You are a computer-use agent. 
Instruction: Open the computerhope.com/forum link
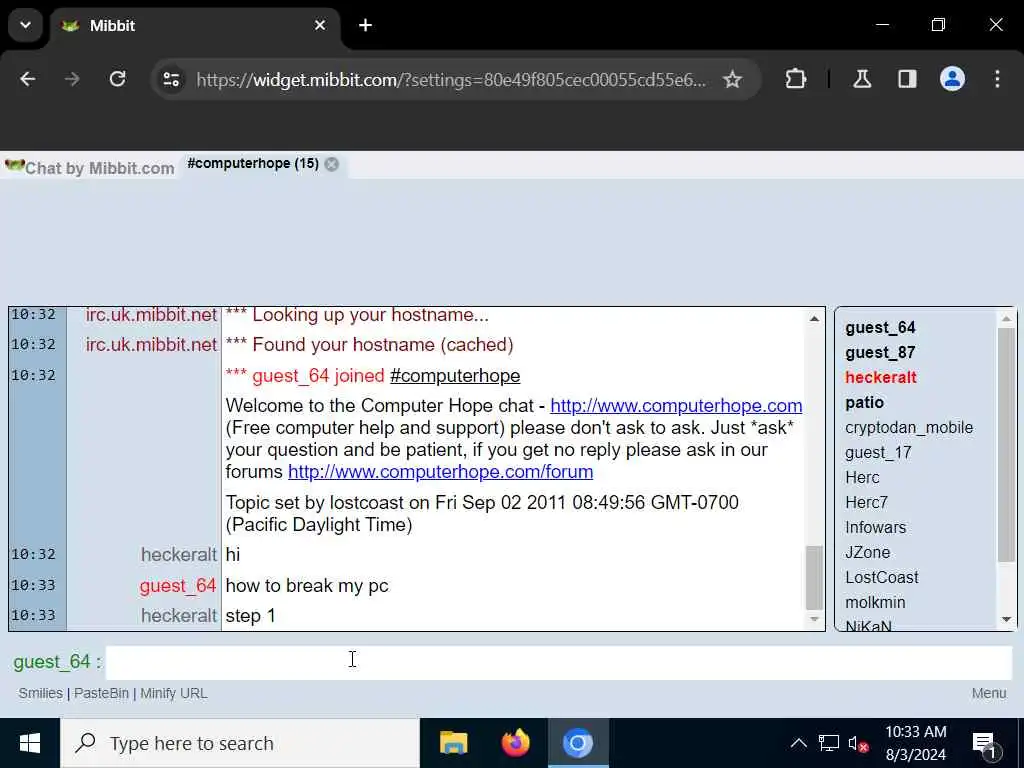click(441, 472)
